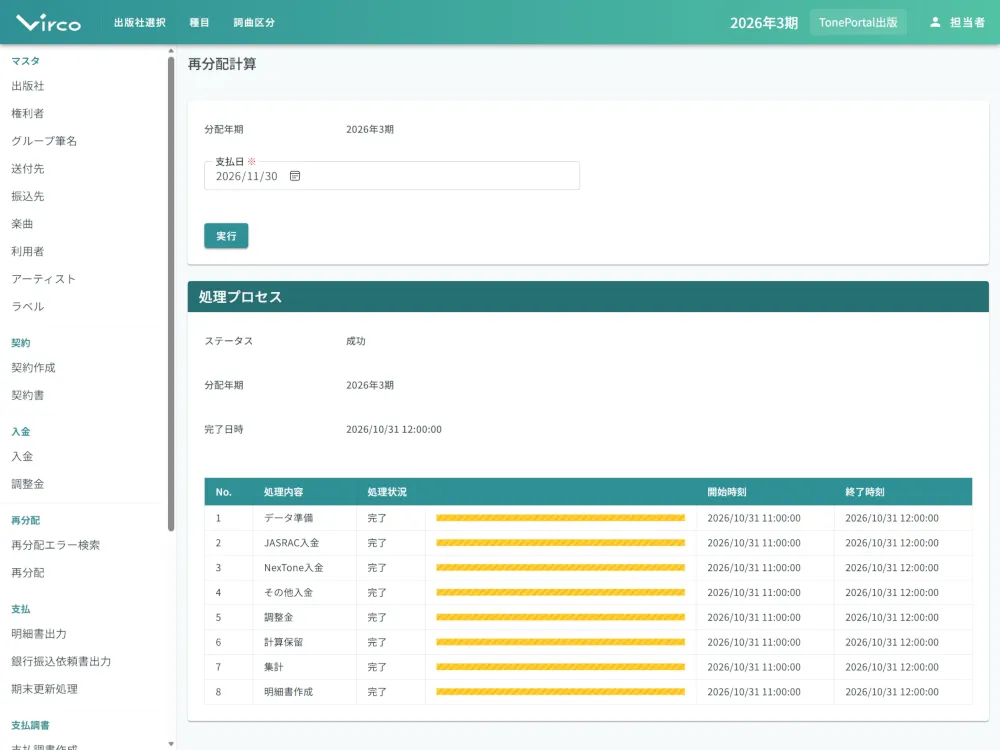
Task: Click the sidebar scroll-down arrow
Action: (171, 744)
